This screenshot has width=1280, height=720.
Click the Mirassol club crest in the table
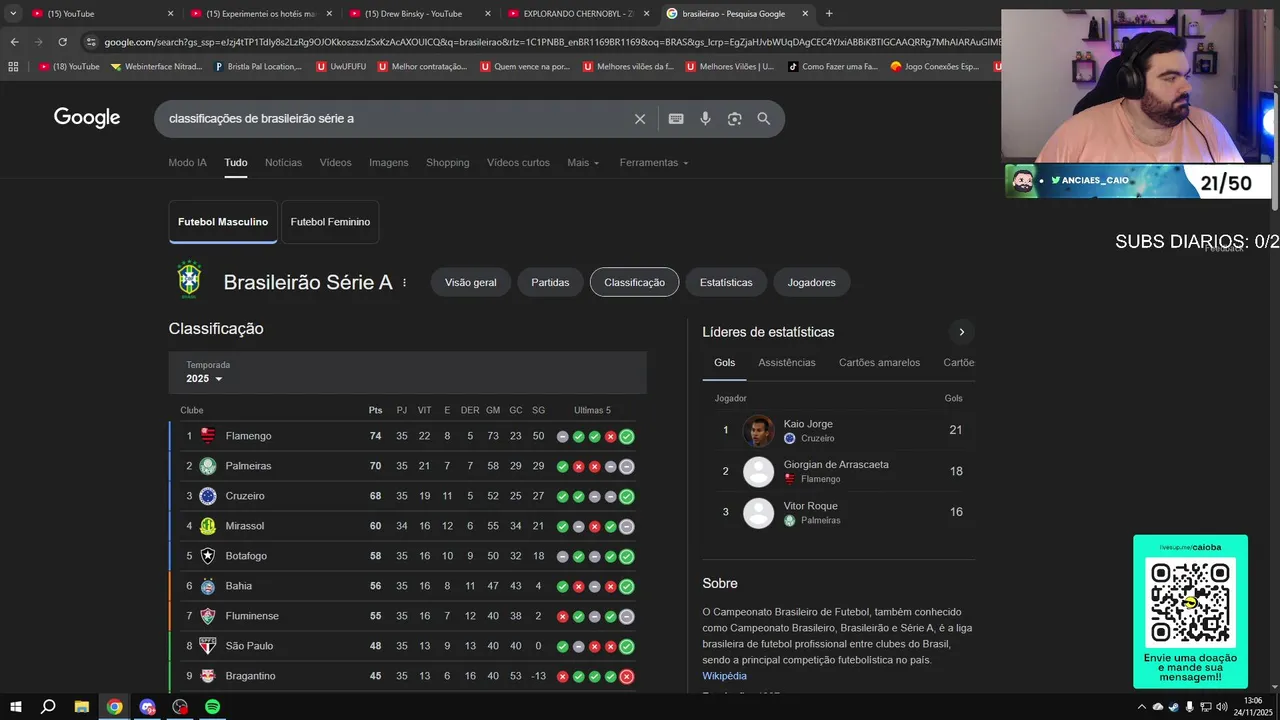coord(208,526)
